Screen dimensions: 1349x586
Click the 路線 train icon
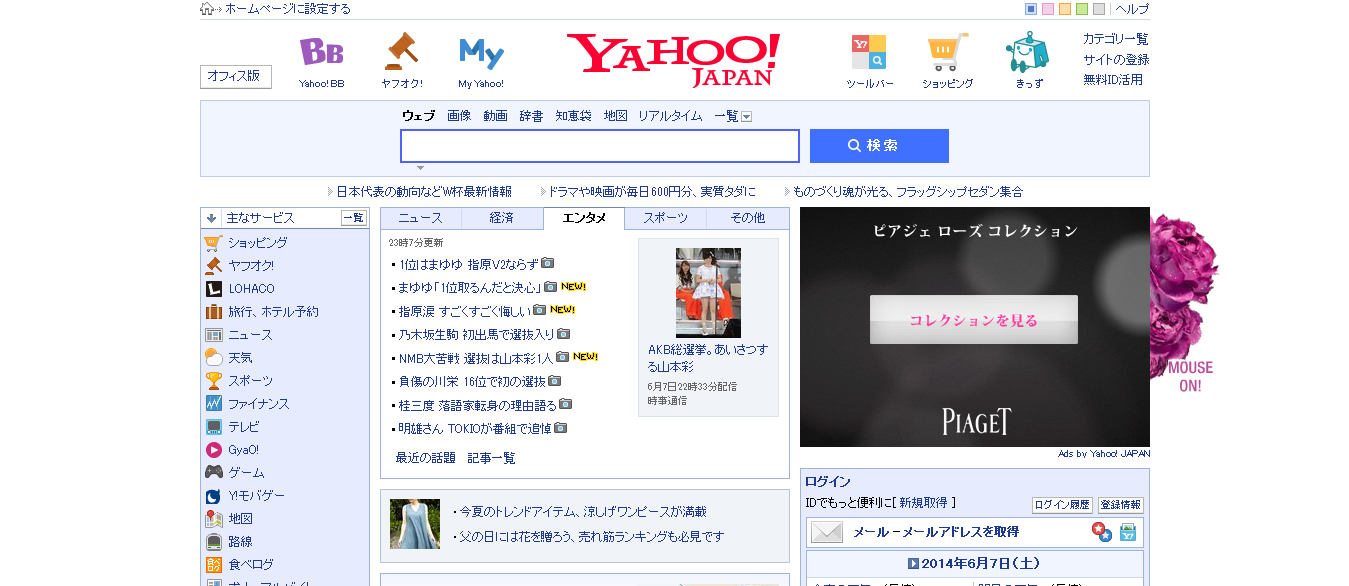[213, 542]
